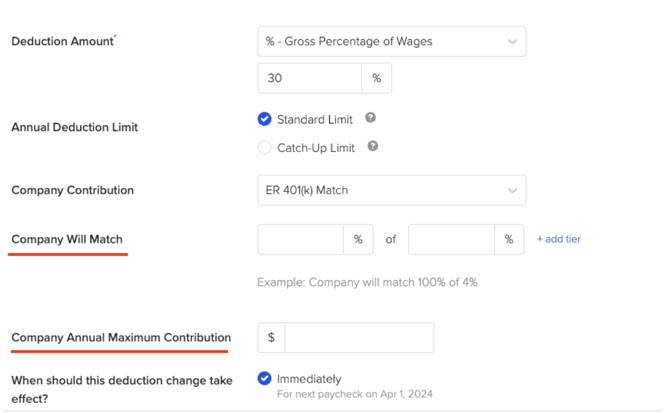
Task: Choose Immediately for deduction change timing
Action: (264, 378)
